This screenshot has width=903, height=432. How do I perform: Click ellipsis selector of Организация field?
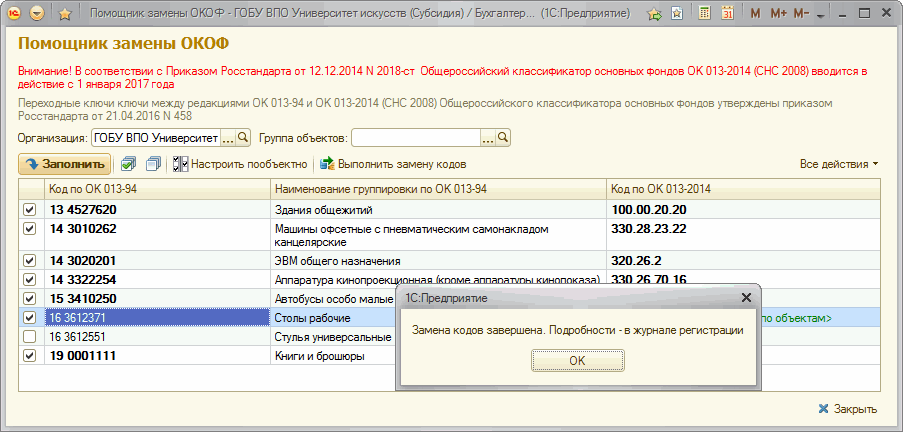tap(227, 138)
